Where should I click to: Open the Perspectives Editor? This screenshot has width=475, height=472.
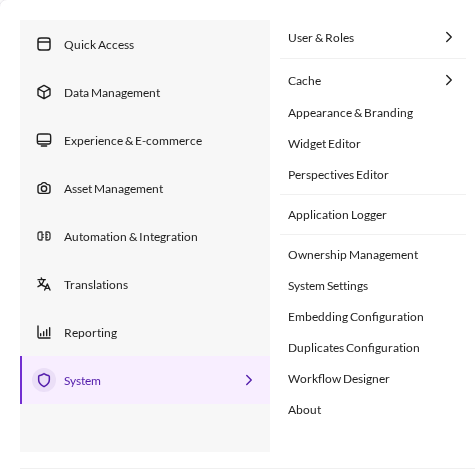[x=373, y=175]
